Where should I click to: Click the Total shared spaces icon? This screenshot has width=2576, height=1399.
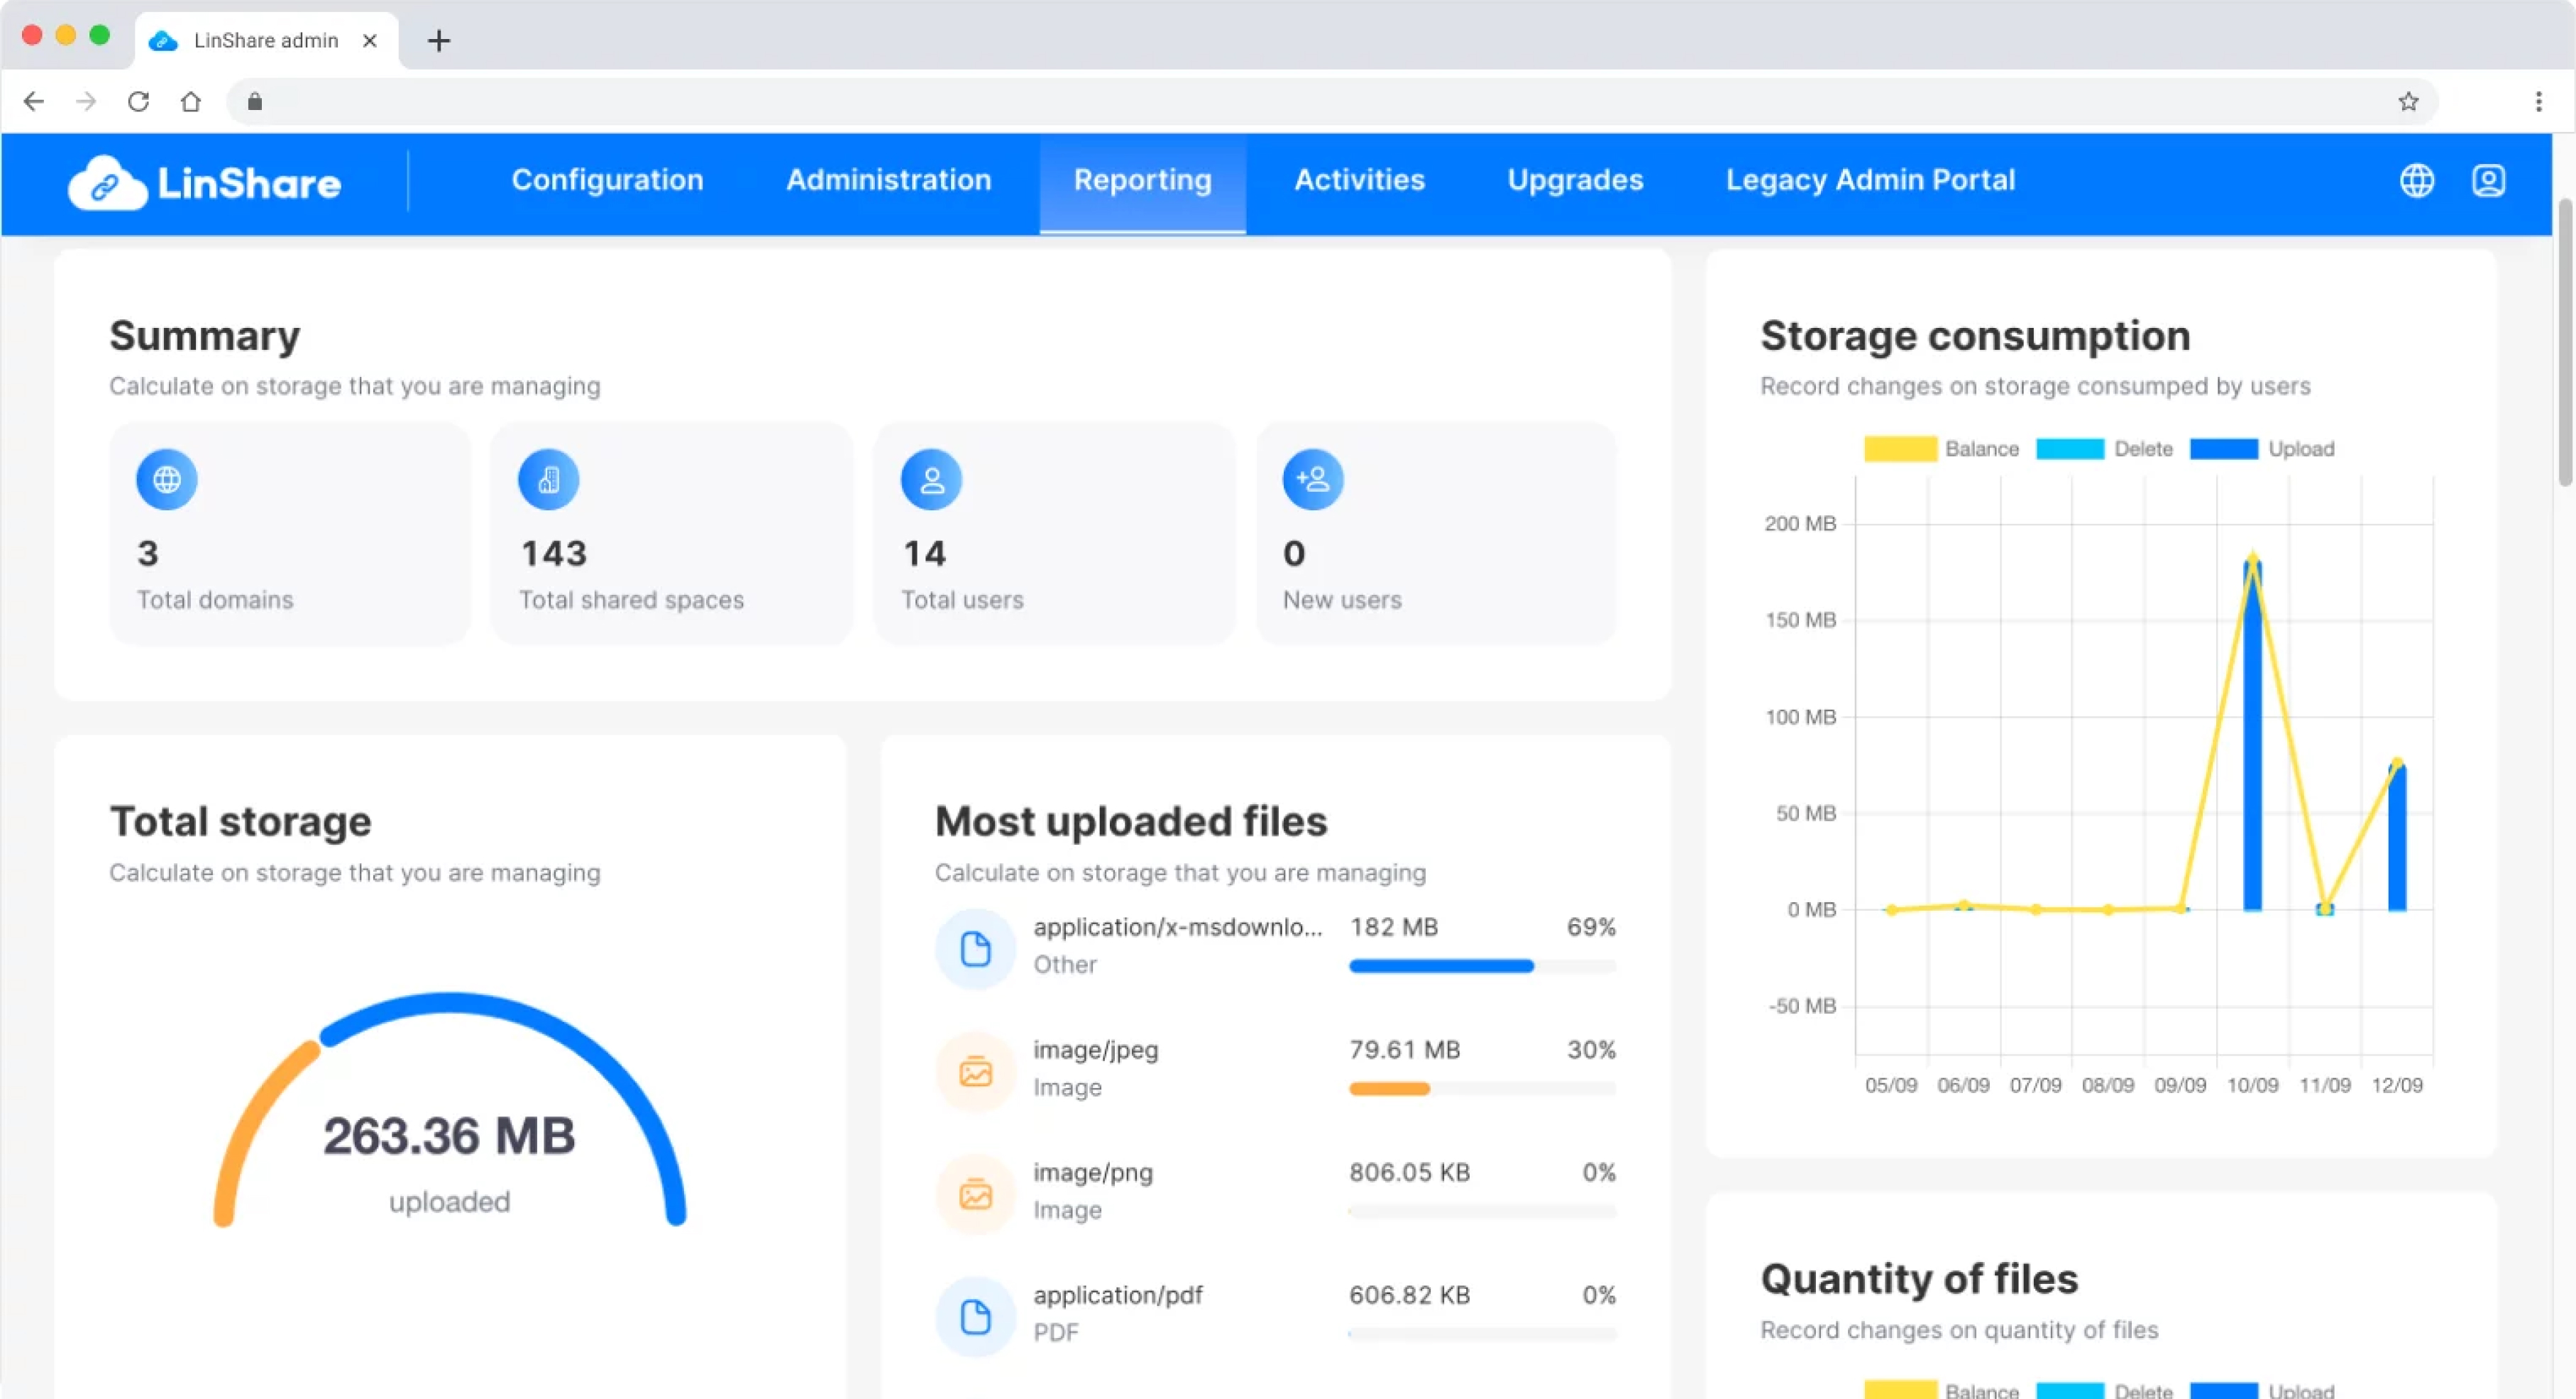click(548, 480)
